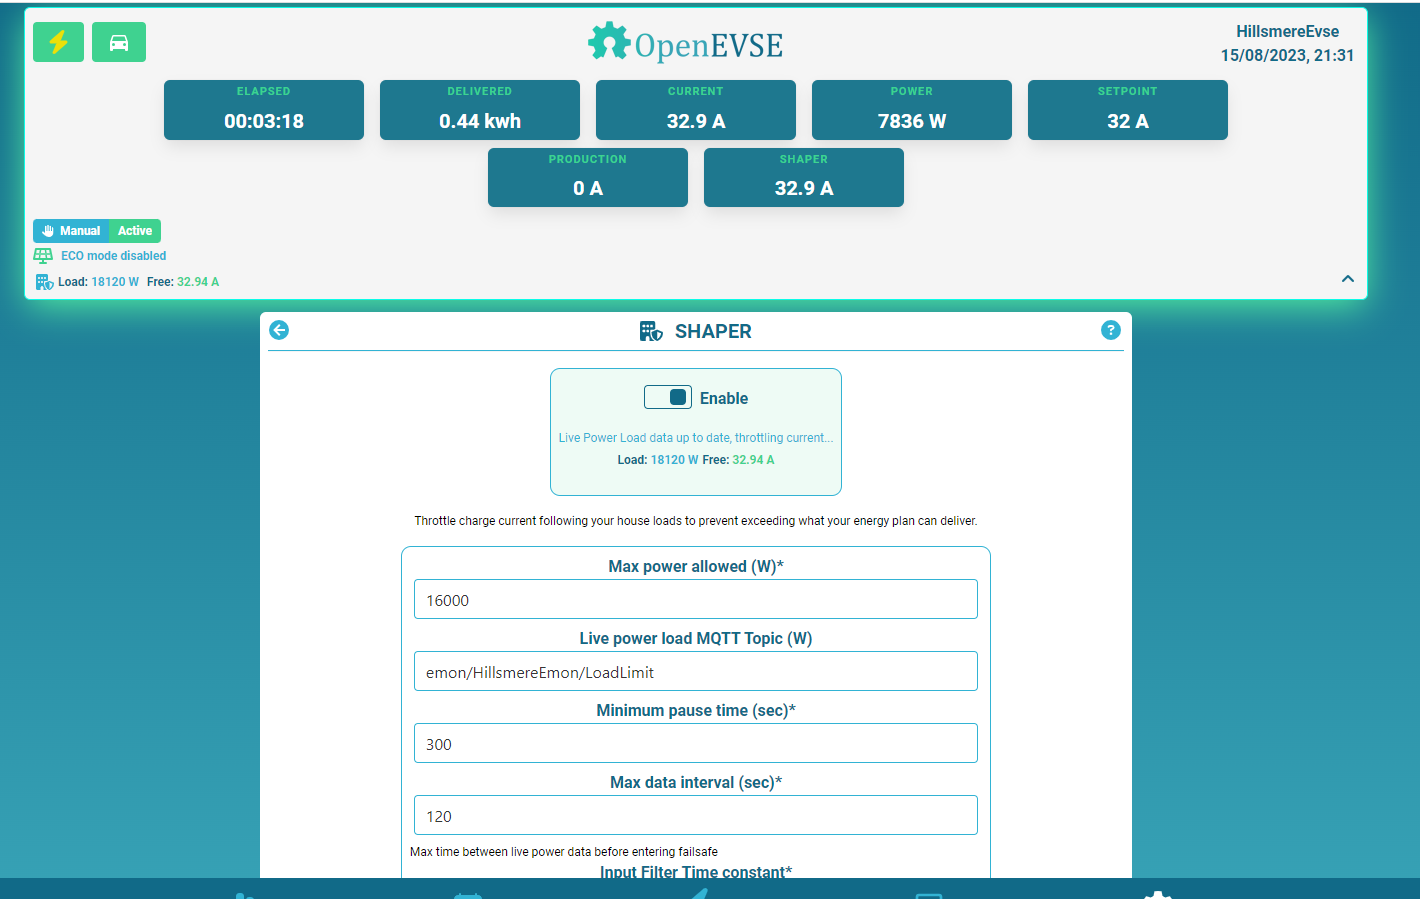Click the Minimum pause time input field
Screen dimensions: 1420x899
click(696, 743)
